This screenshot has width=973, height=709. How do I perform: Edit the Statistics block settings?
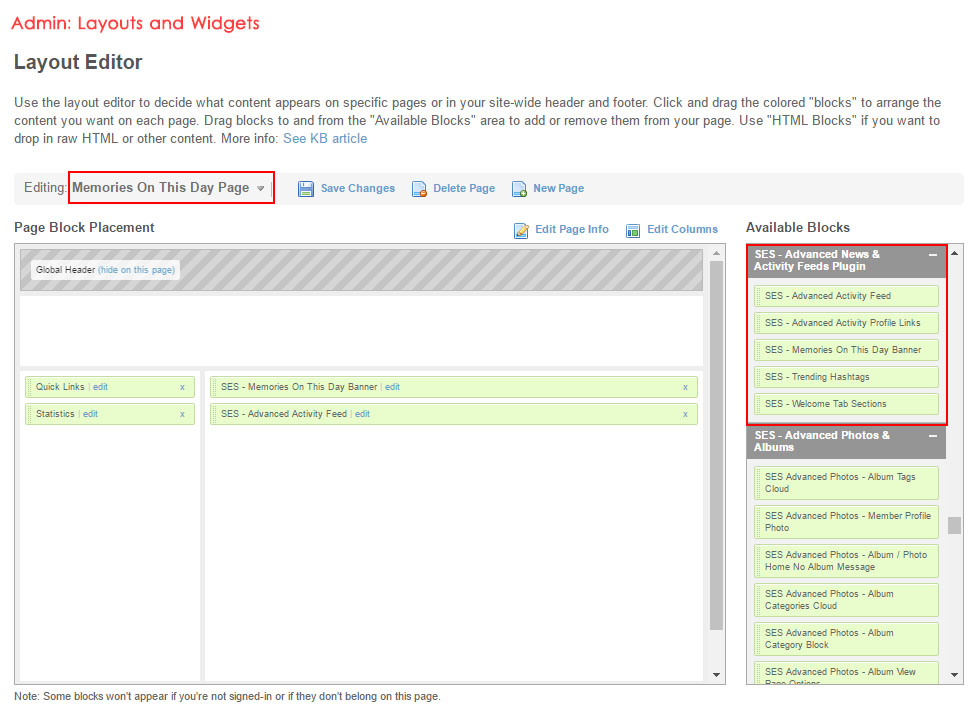(91, 414)
